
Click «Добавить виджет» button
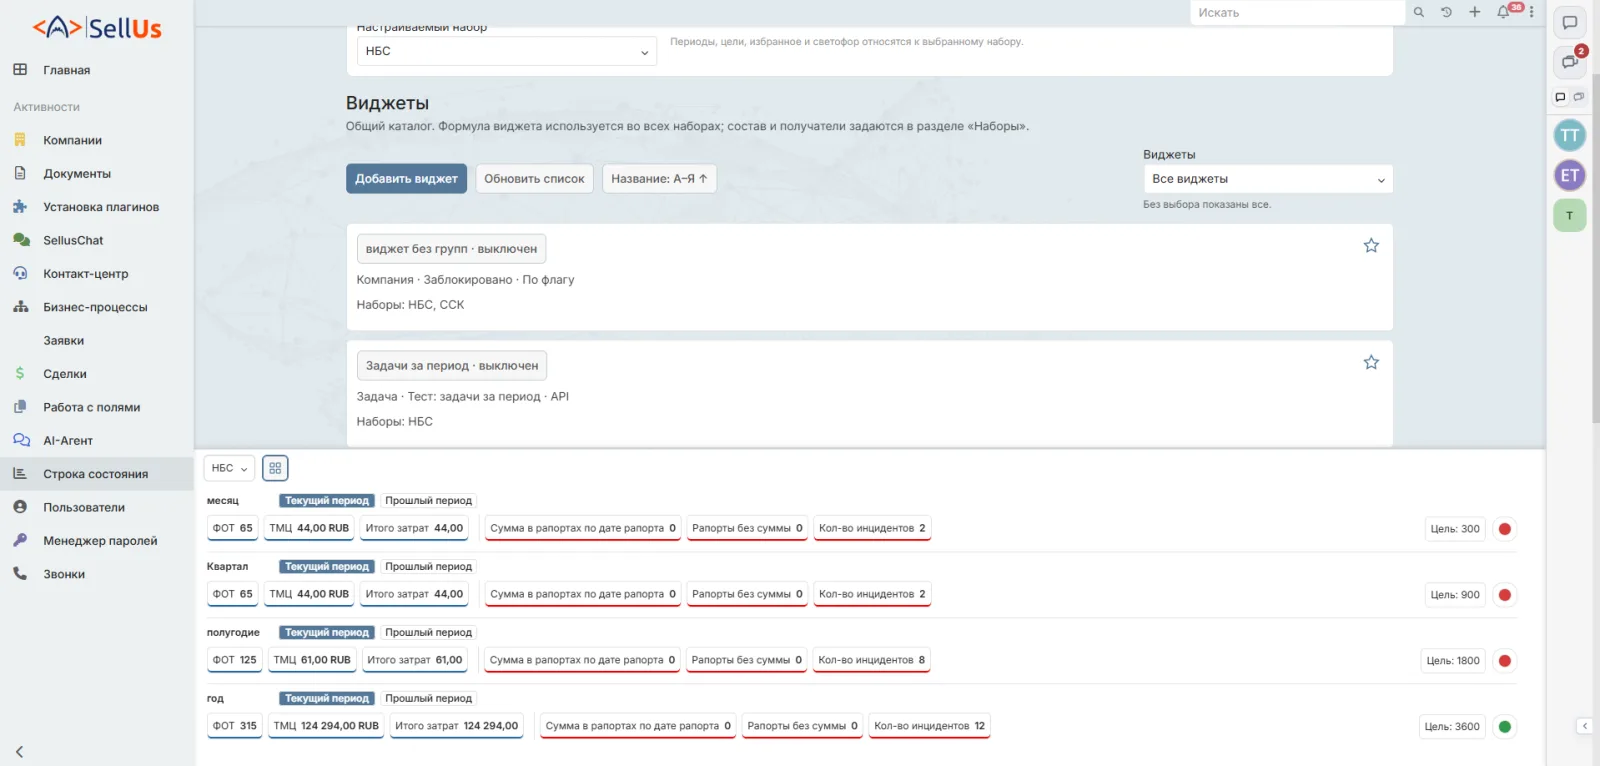(x=406, y=179)
